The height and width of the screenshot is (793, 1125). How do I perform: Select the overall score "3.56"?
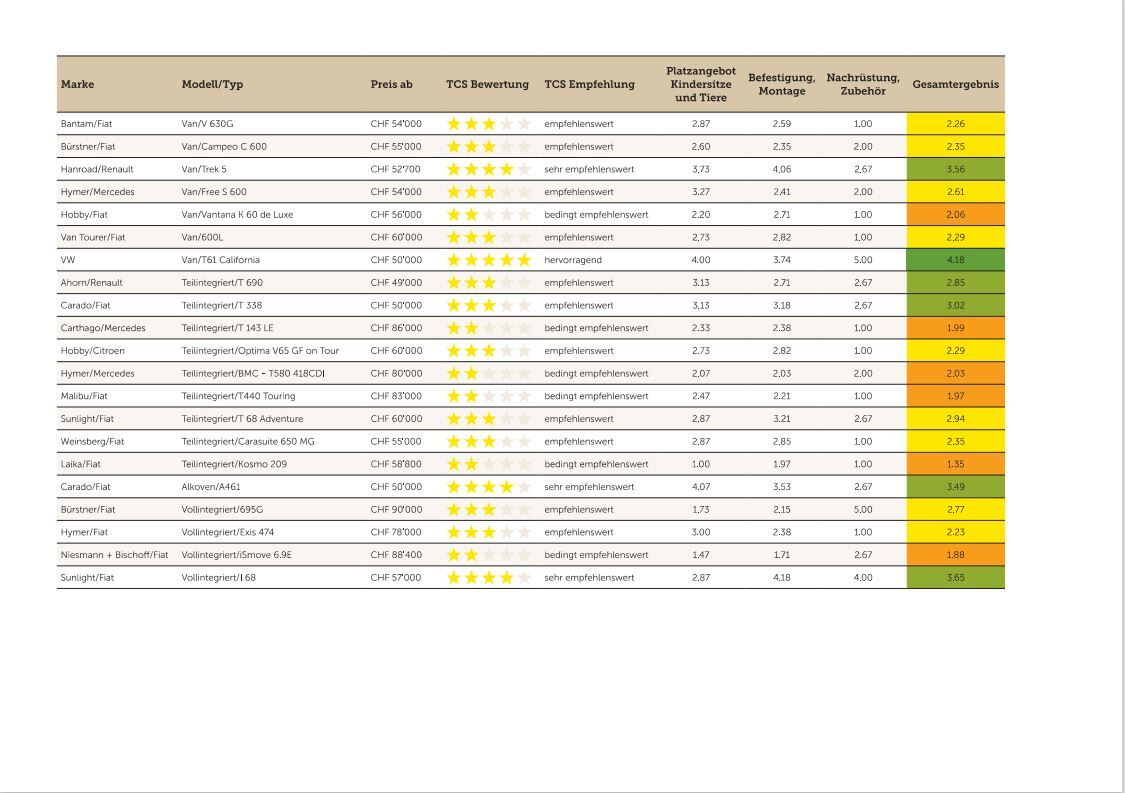[956, 169]
